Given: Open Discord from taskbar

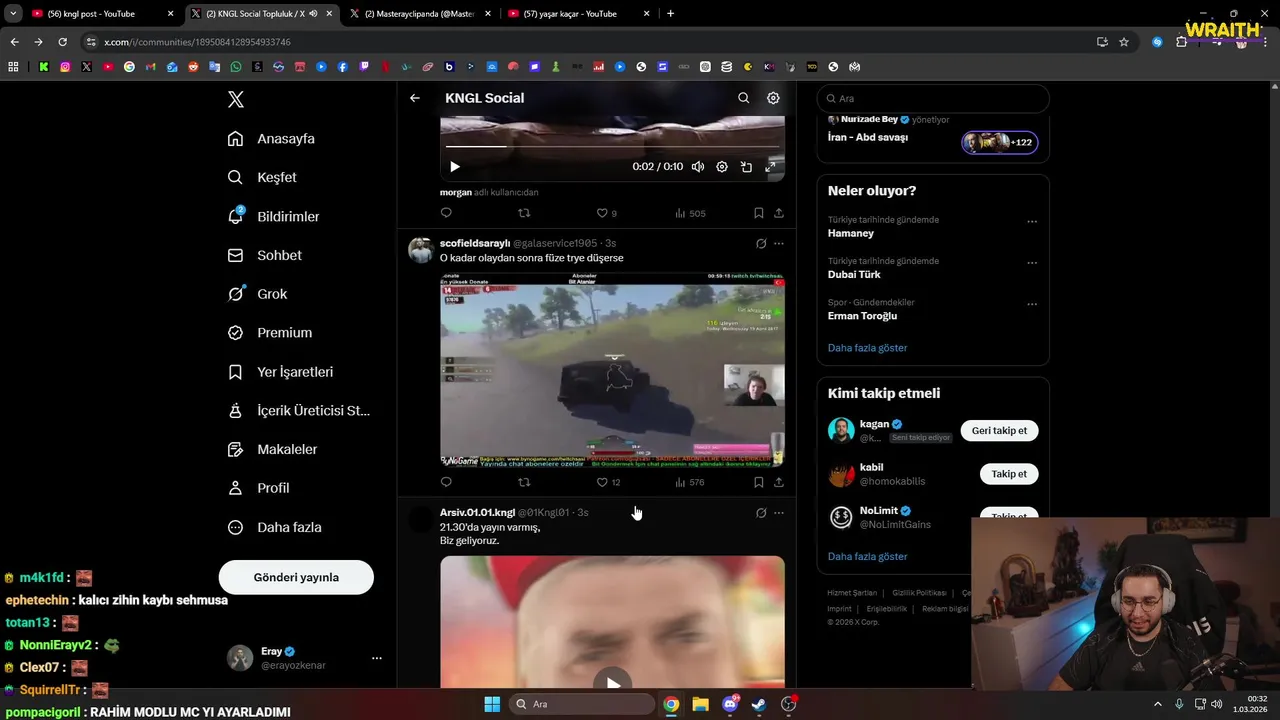Looking at the screenshot, I should pos(729,704).
